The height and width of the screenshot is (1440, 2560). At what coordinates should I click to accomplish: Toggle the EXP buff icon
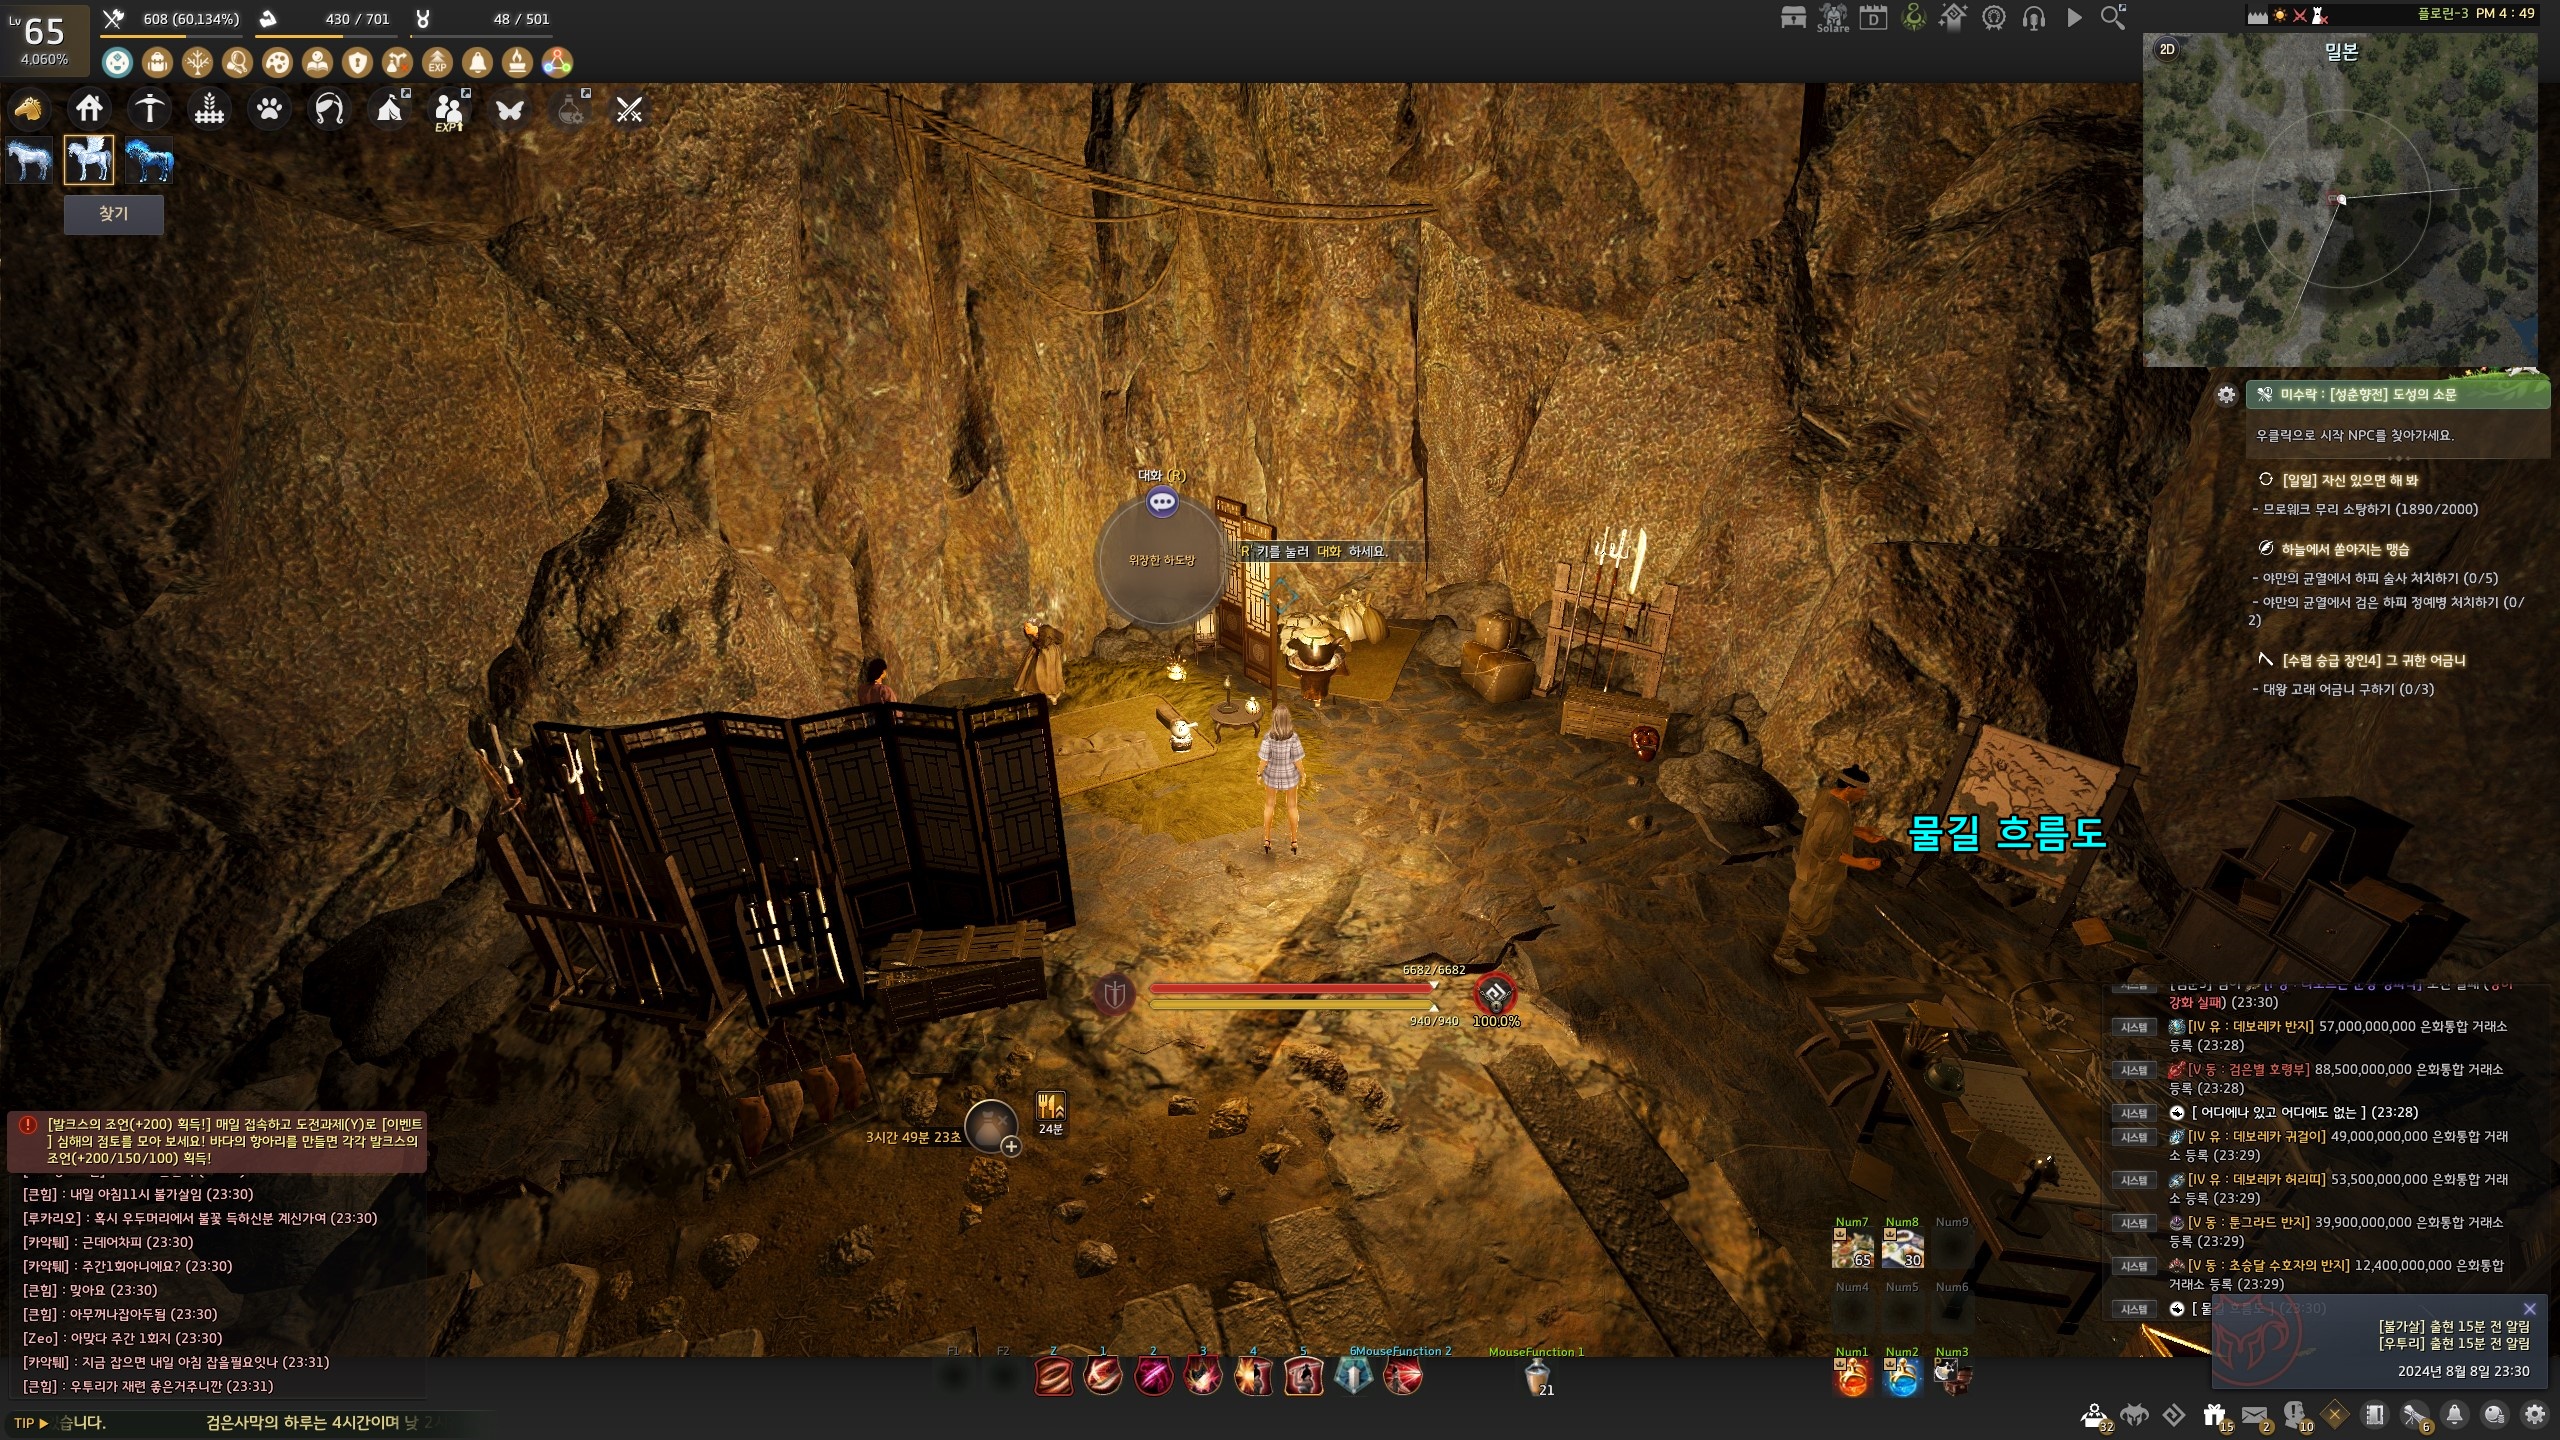tap(437, 63)
